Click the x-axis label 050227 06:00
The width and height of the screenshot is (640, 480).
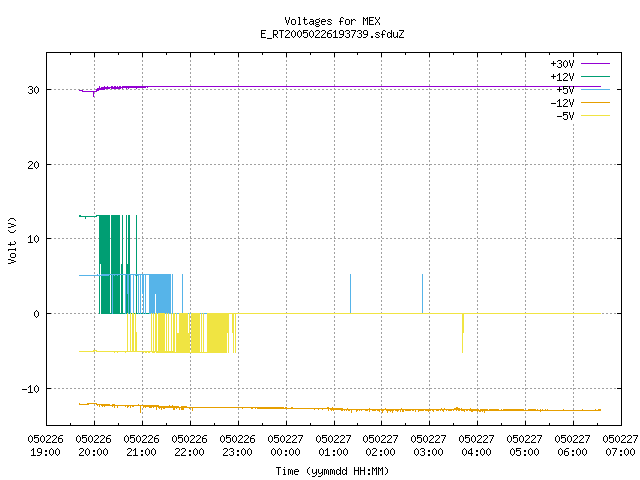coord(572,446)
